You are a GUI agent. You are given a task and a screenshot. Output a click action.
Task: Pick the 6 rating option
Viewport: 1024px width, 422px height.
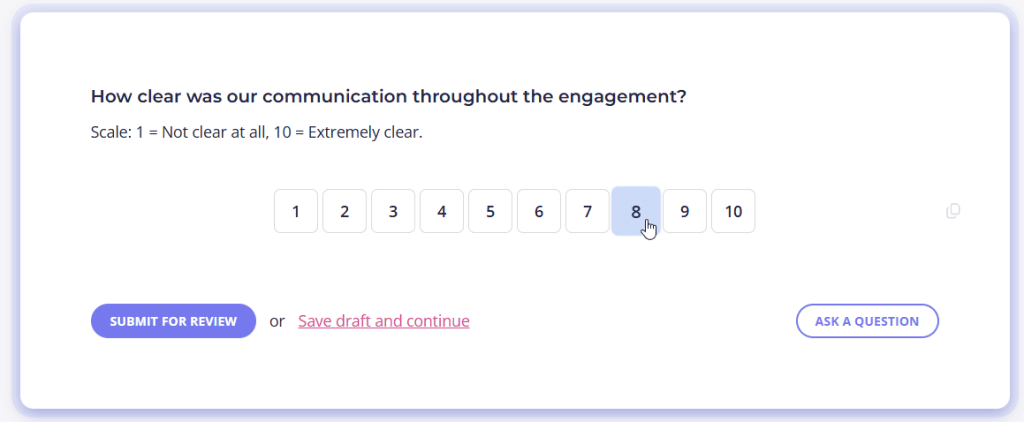(x=539, y=211)
